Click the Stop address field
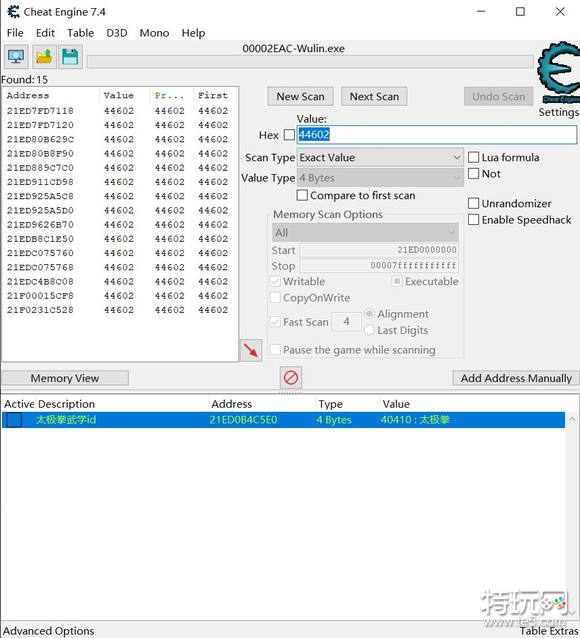Image resolution: width=580 pixels, height=638 pixels. pyautogui.click(x=379, y=266)
